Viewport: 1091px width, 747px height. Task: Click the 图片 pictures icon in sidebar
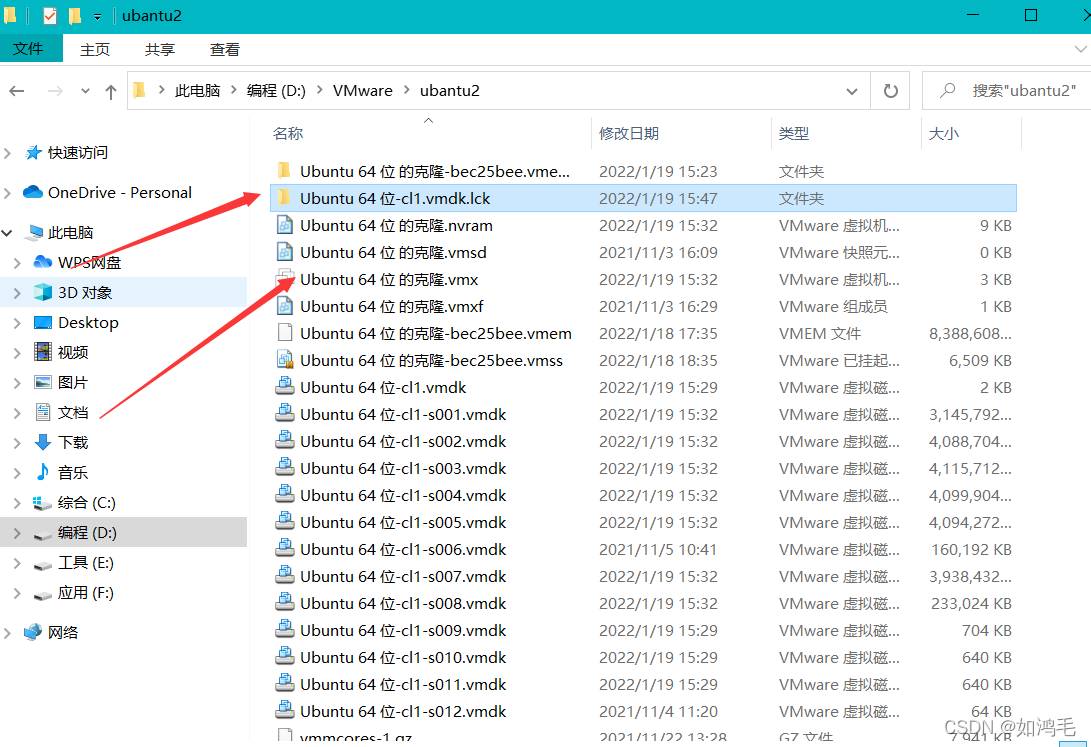click(43, 382)
